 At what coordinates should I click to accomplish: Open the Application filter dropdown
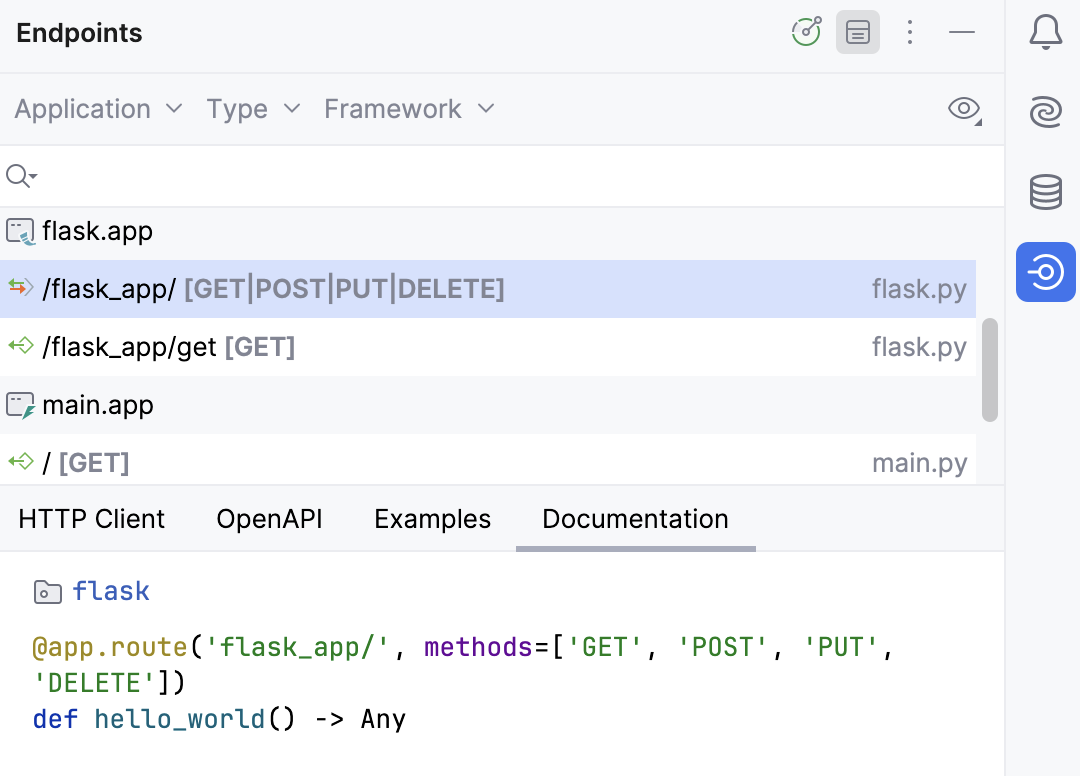tap(97, 109)
